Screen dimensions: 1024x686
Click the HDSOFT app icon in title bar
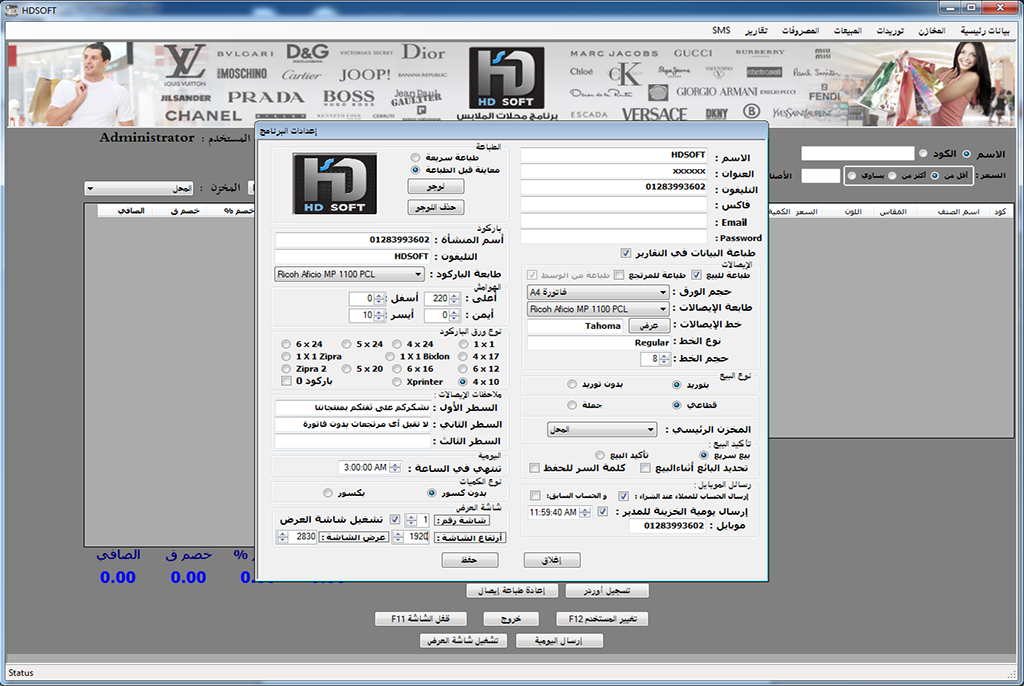coord(12,10)
